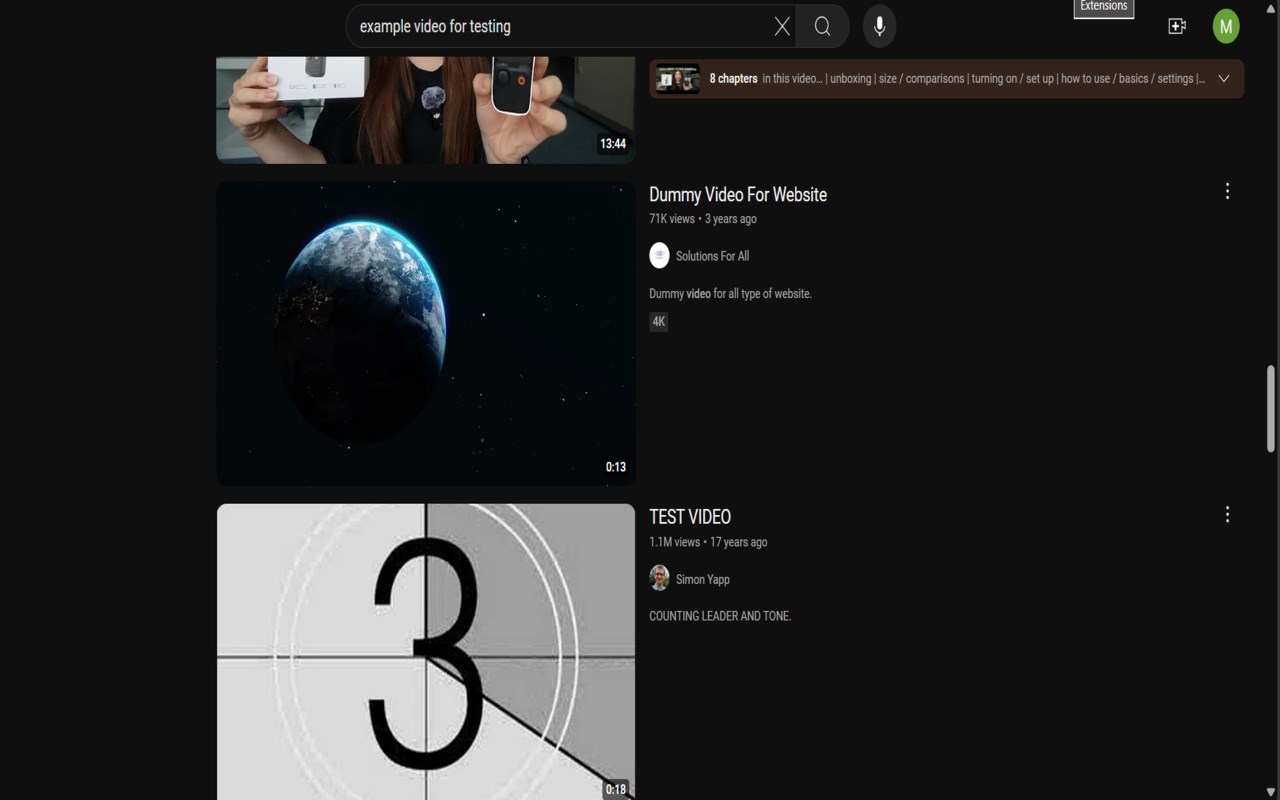This screenshot has height=800, width=1280.
Task: Open more options for TEST VIDEO
Action: (1227, 514)
